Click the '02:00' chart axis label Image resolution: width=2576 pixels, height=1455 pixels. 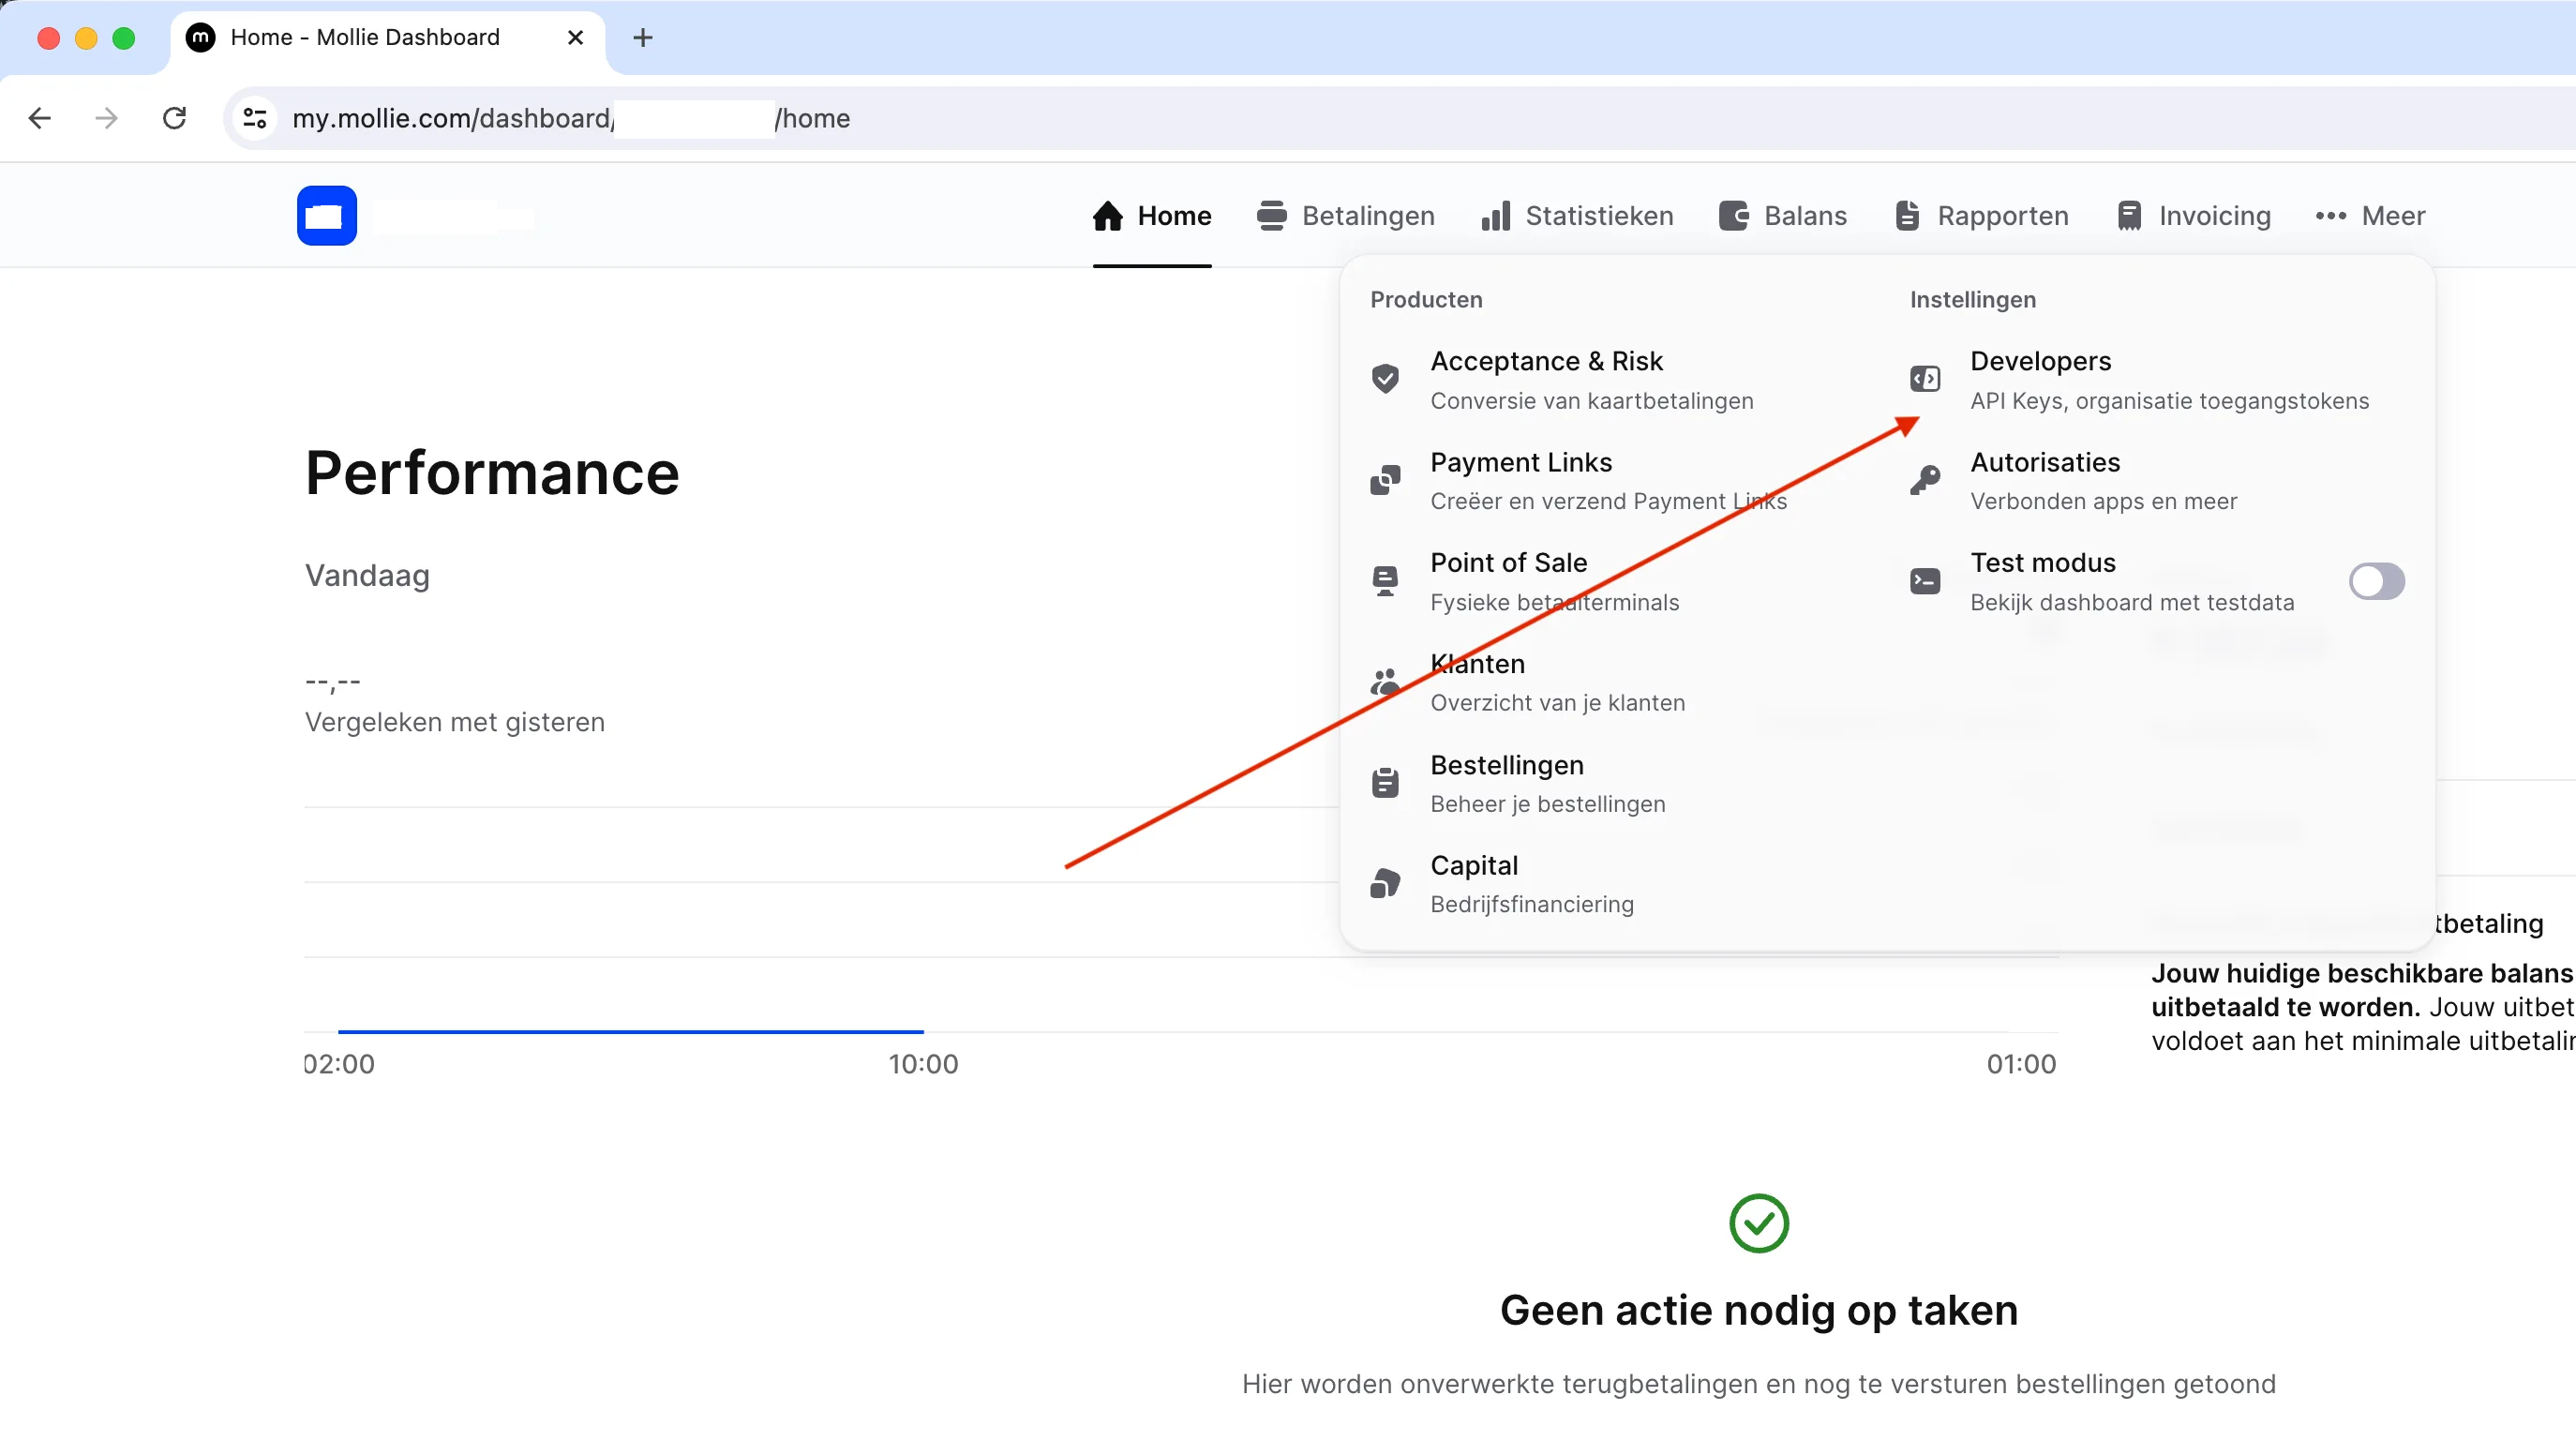(x=339, y=1064)
